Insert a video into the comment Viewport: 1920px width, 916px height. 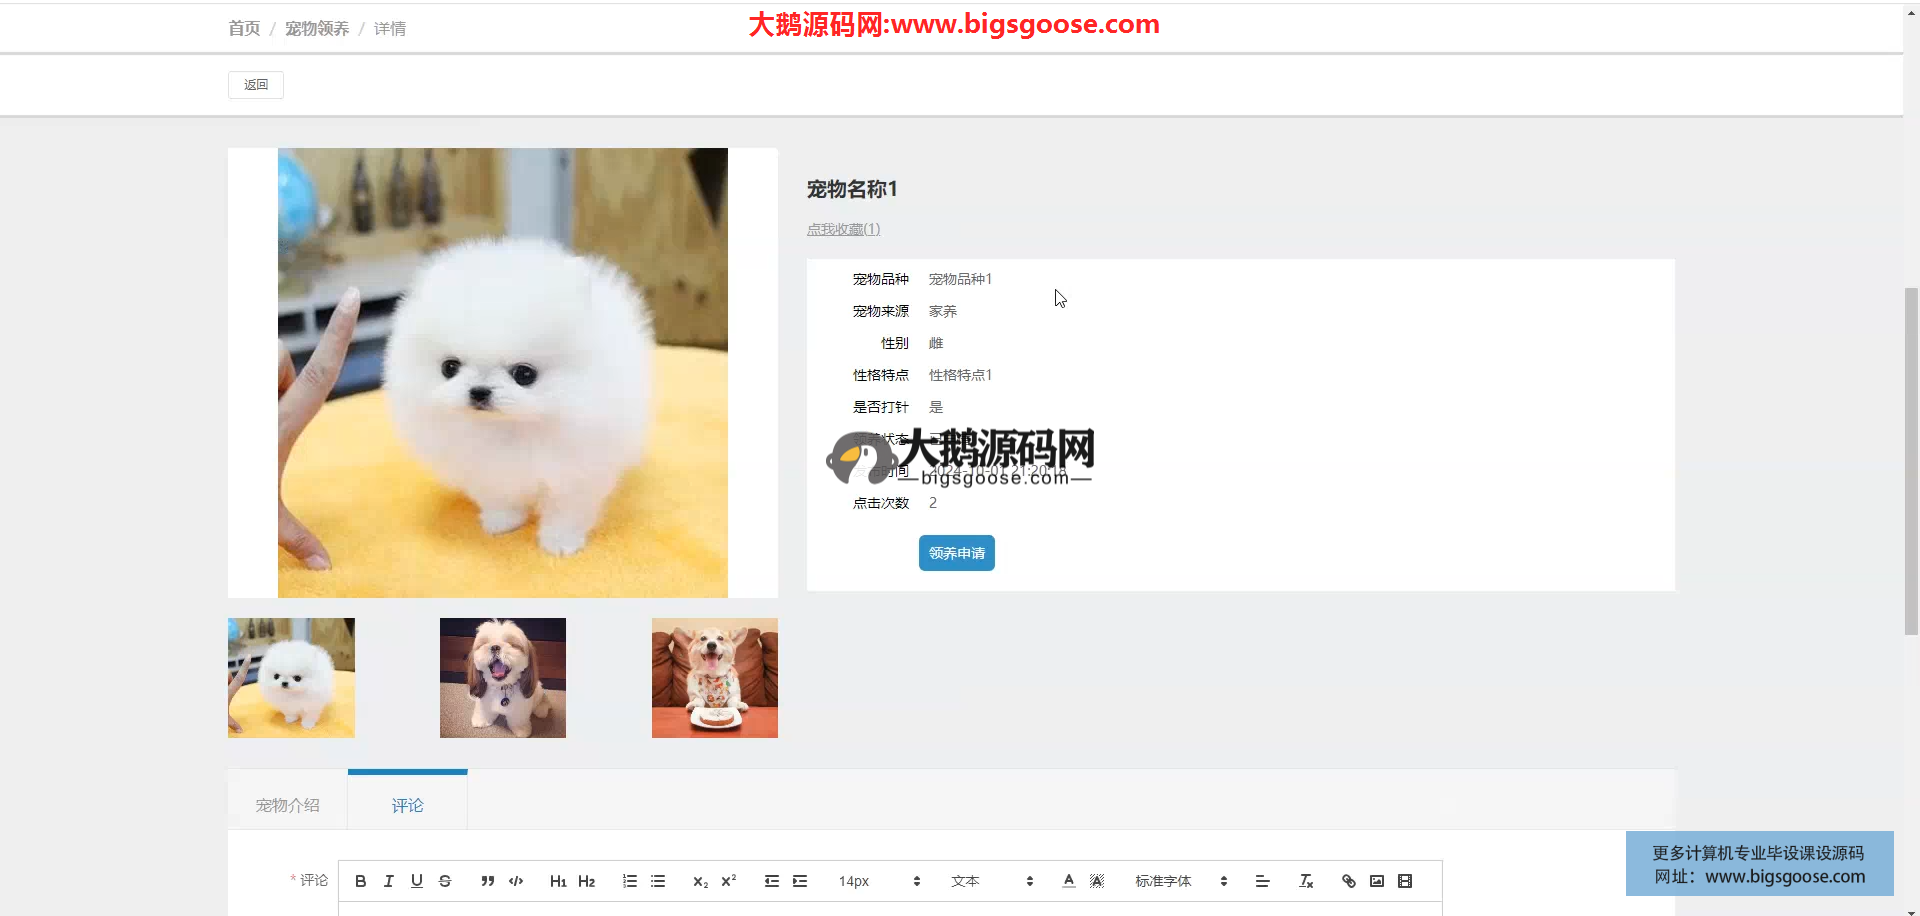coord(1405,881)
